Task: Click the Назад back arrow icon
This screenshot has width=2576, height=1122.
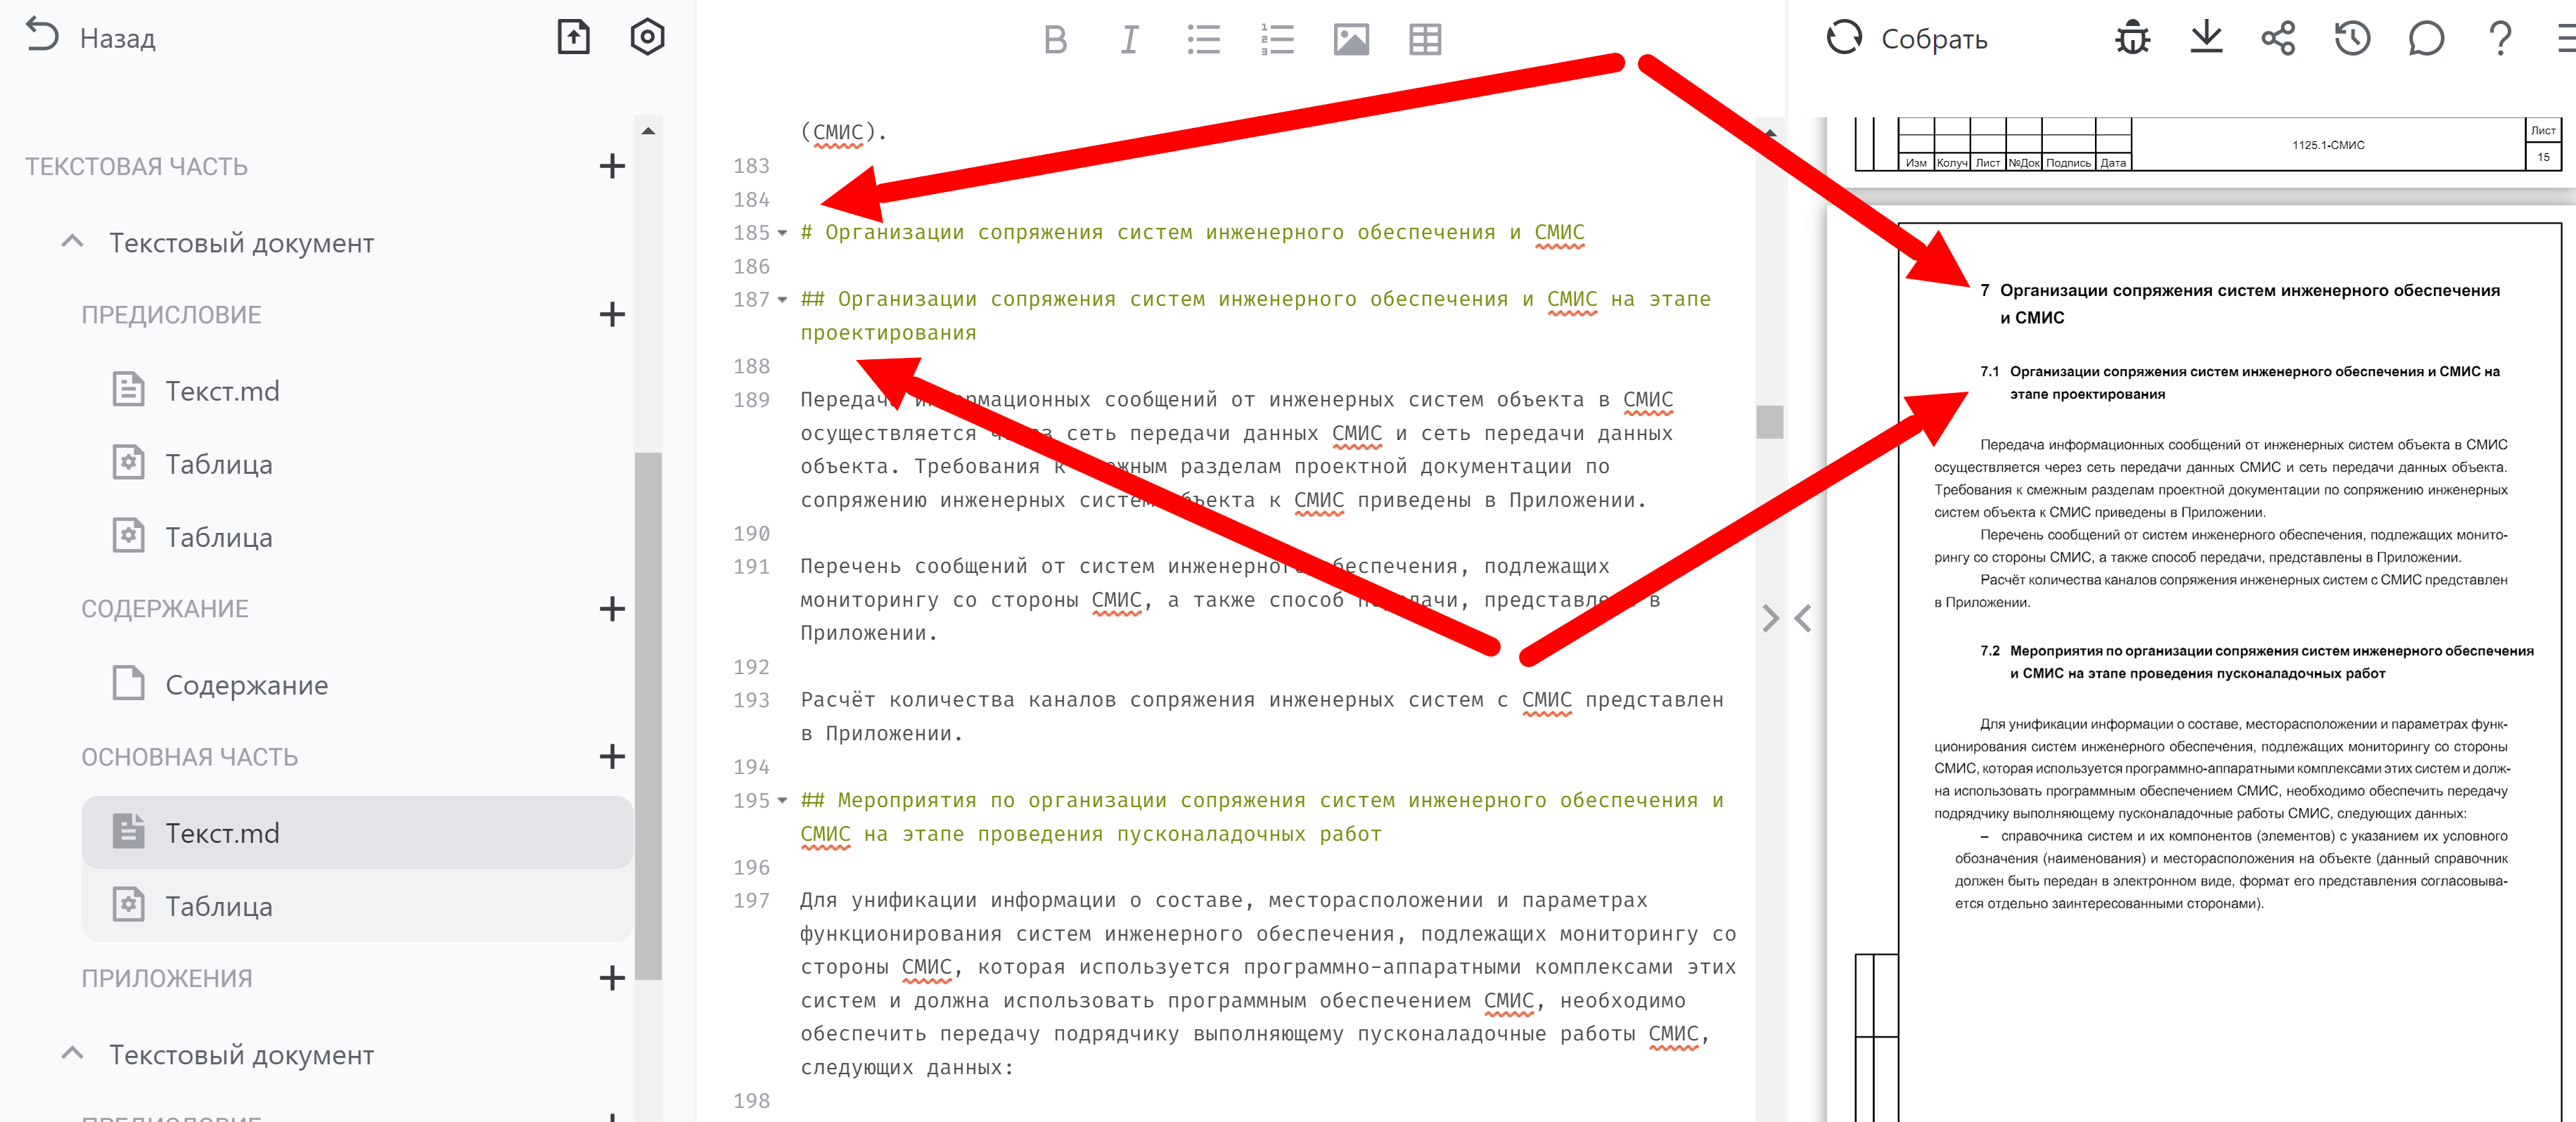Action: click(42, 36)
